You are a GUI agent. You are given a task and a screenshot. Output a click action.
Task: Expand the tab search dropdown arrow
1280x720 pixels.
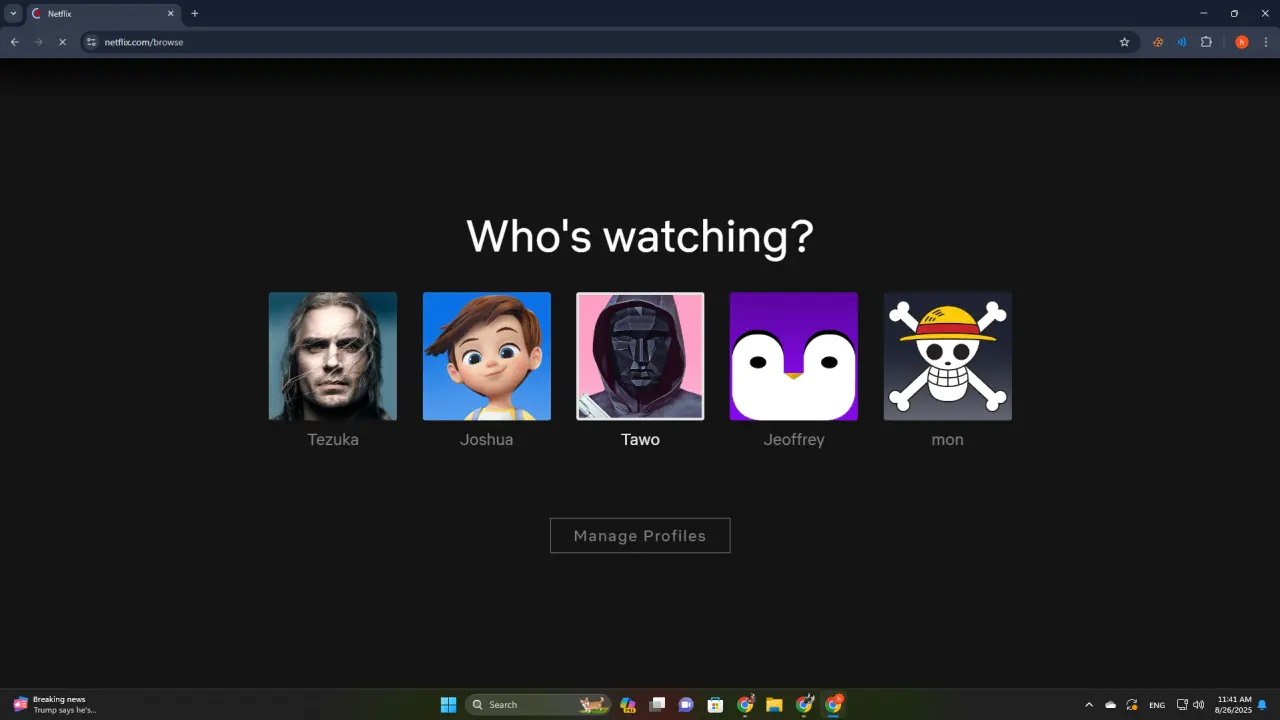tap(13, 13)
